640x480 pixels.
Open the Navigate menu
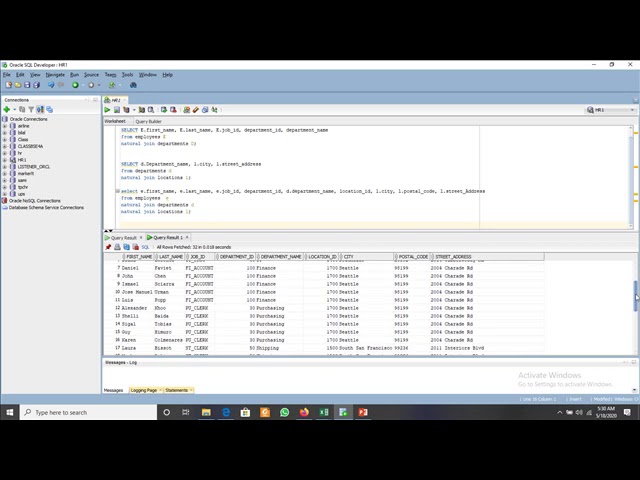coord(55,75)
